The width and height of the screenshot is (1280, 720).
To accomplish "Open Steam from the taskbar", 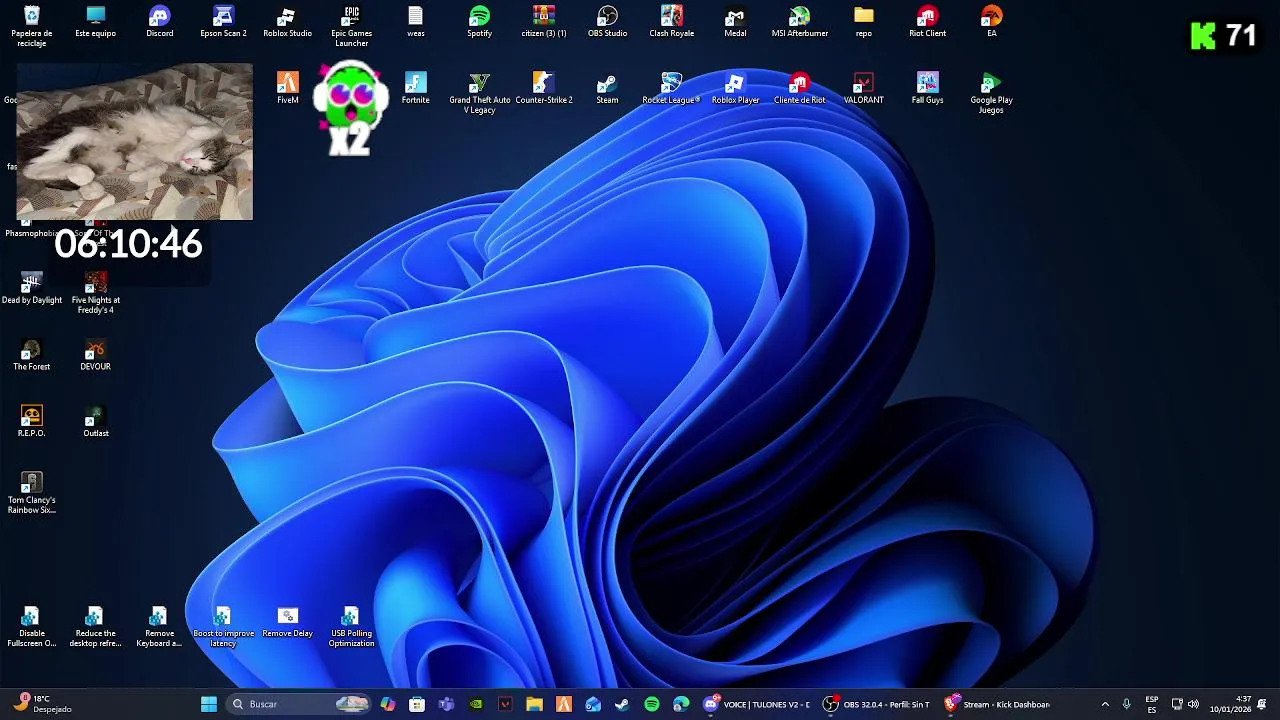I will 622,704.
